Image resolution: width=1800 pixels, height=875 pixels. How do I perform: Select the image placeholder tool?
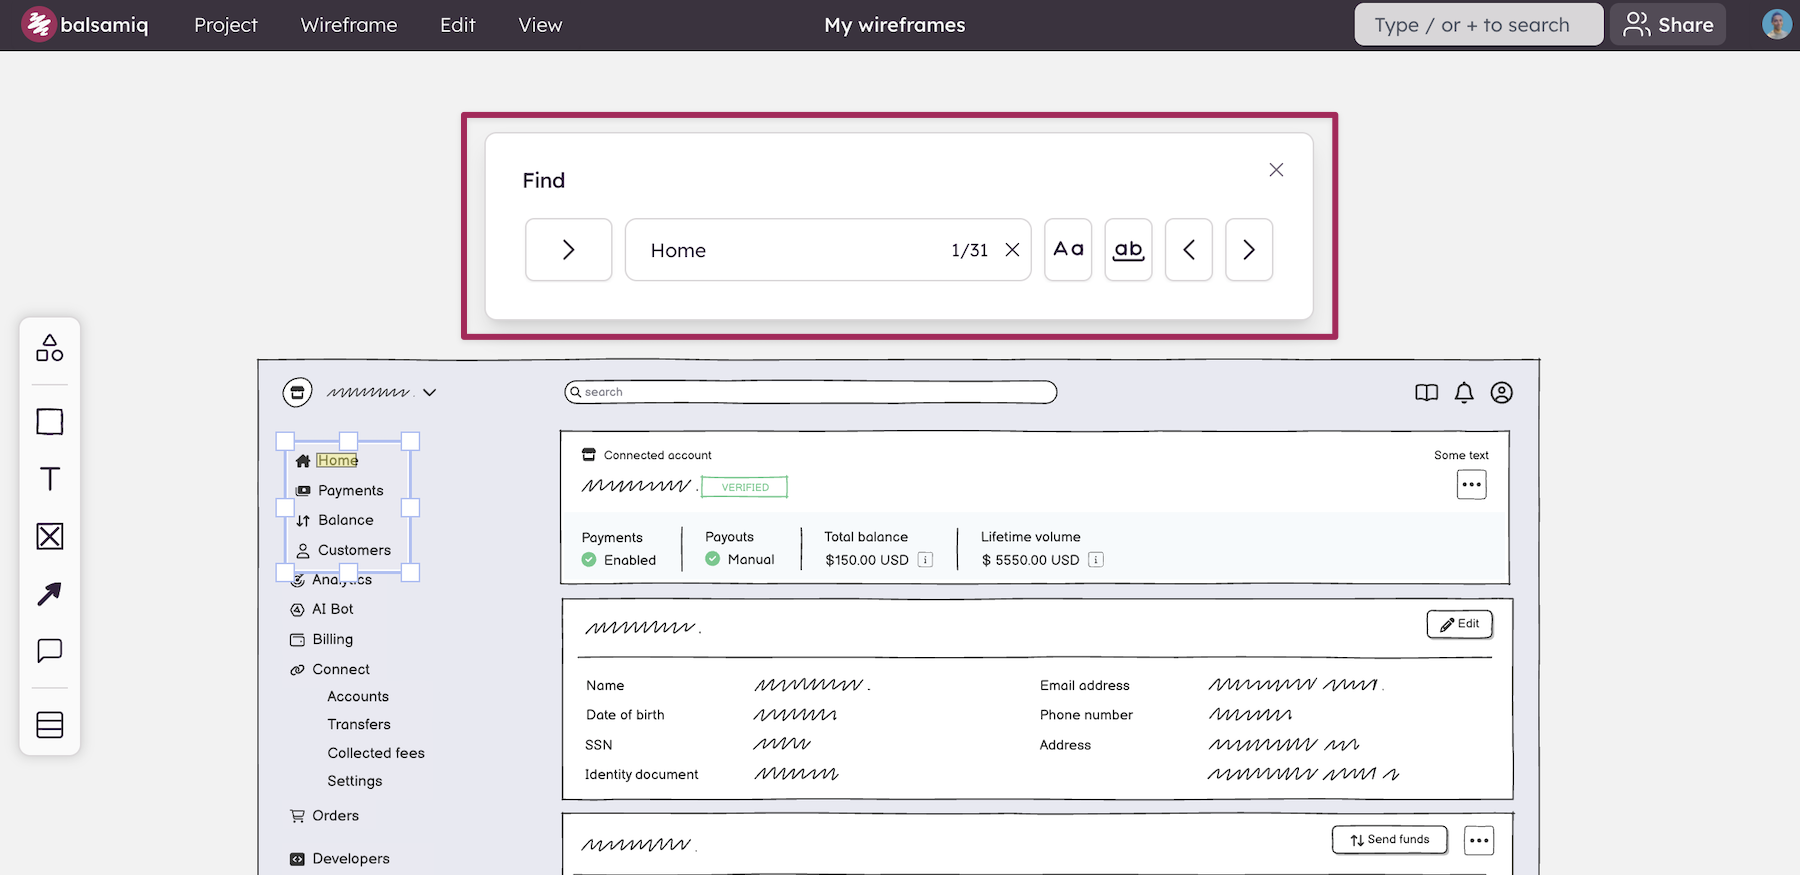pos(49,537)
